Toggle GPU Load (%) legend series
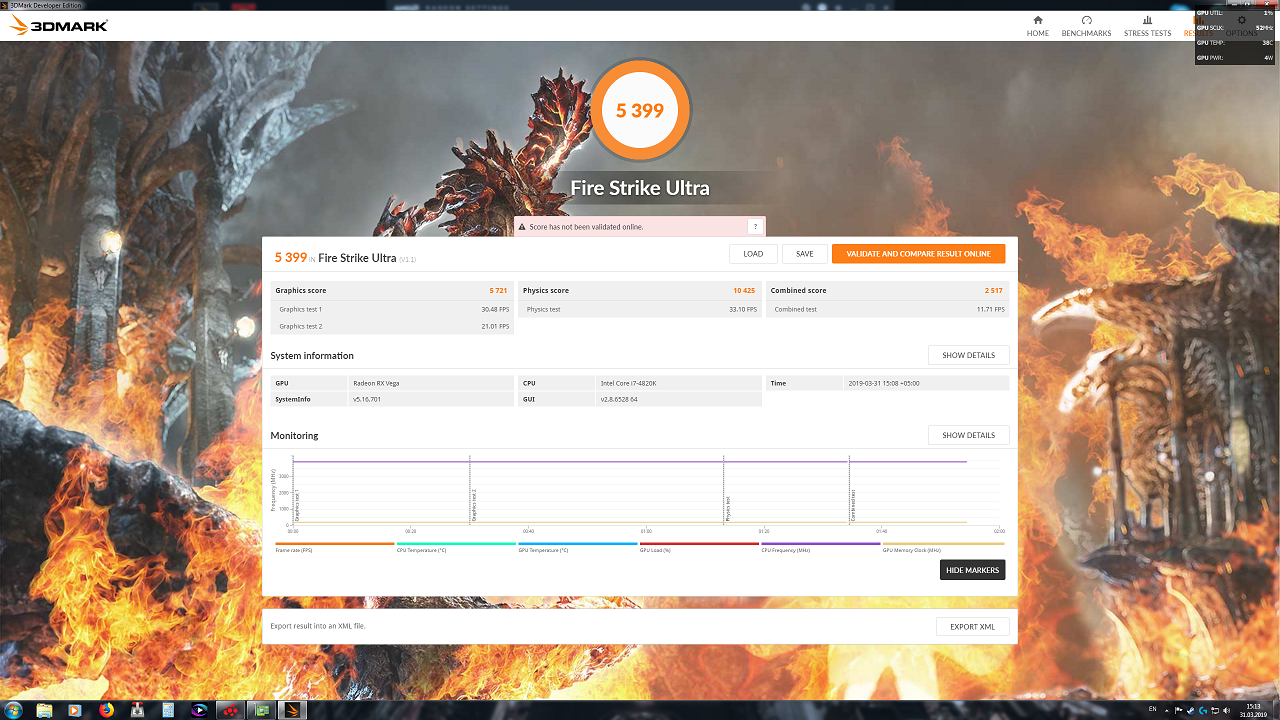The image size is (1280, 720). [699, 547]
